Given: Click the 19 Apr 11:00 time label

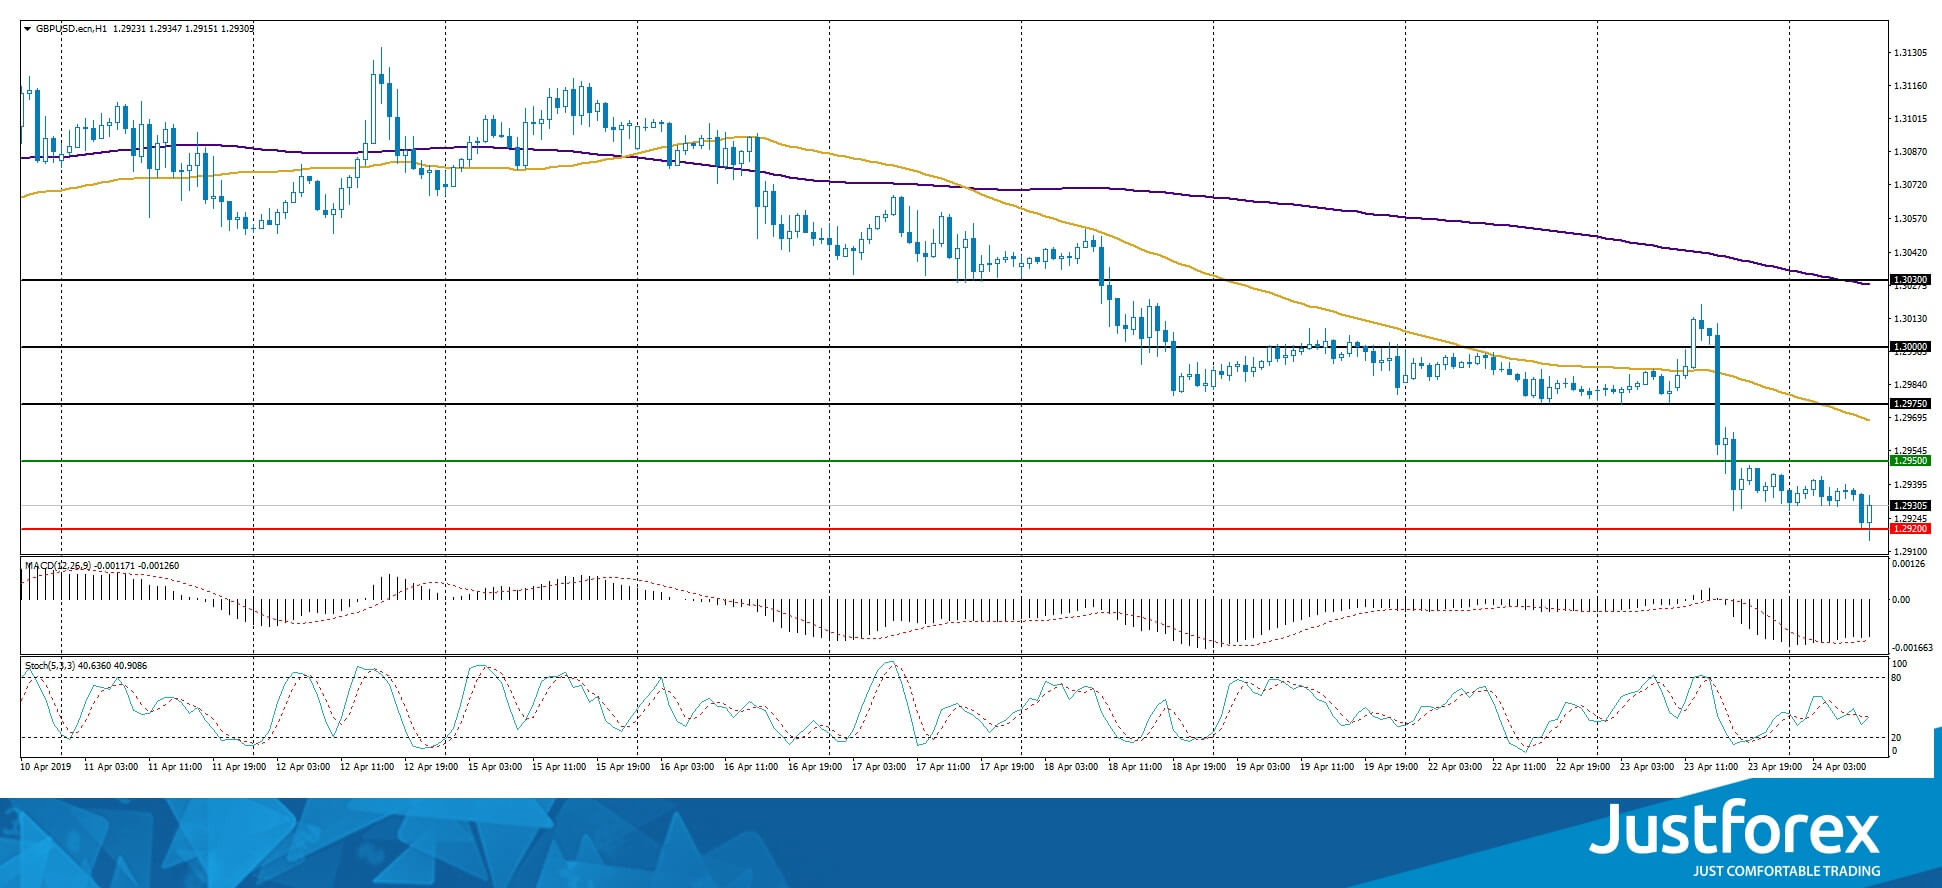Looking at the screenshot, I should pos(1327,767).
